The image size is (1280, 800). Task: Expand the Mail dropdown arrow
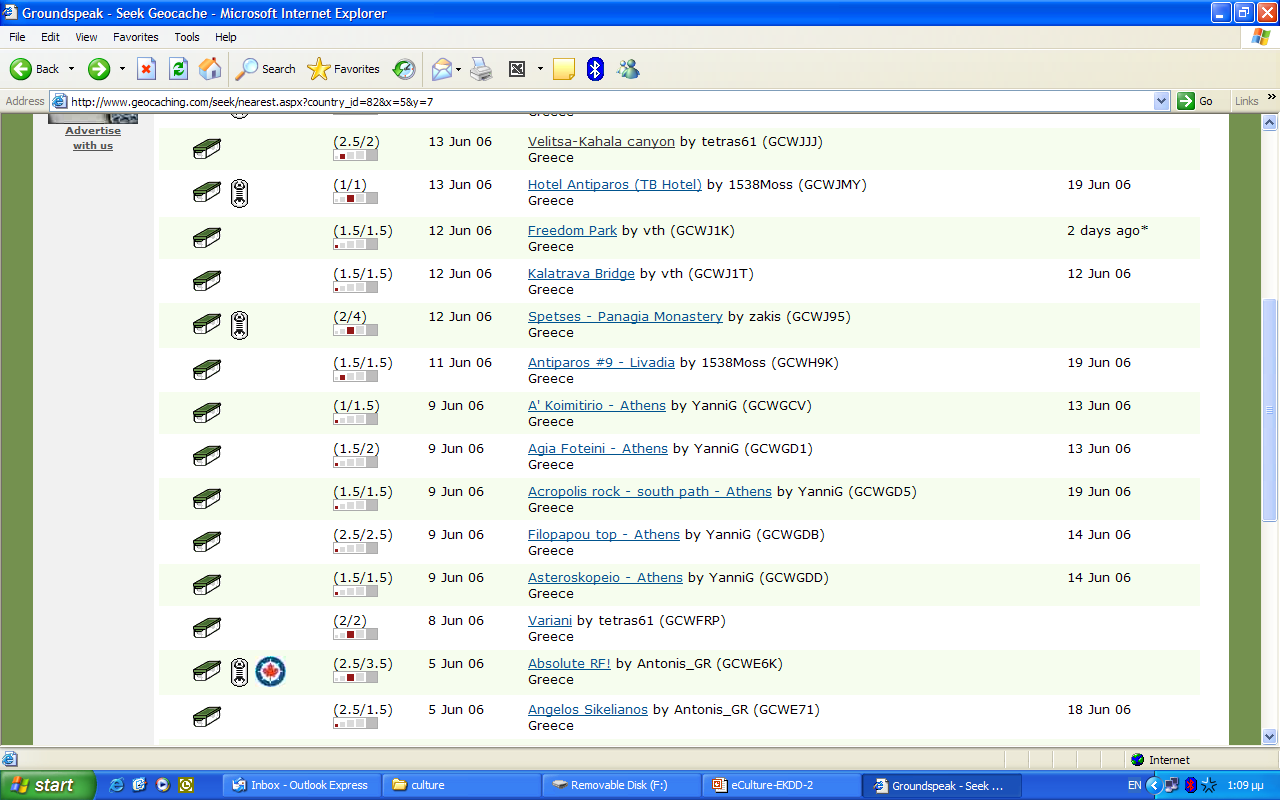pyautogui.click(x=459, y=69)
